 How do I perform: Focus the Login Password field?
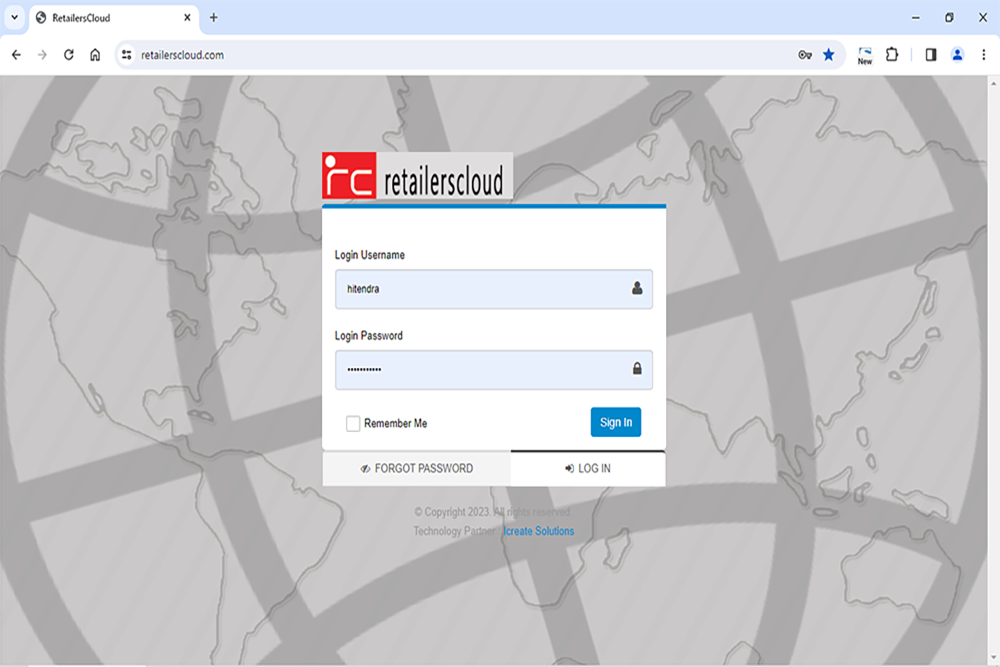pyautogui.click(x=480, y=369)
